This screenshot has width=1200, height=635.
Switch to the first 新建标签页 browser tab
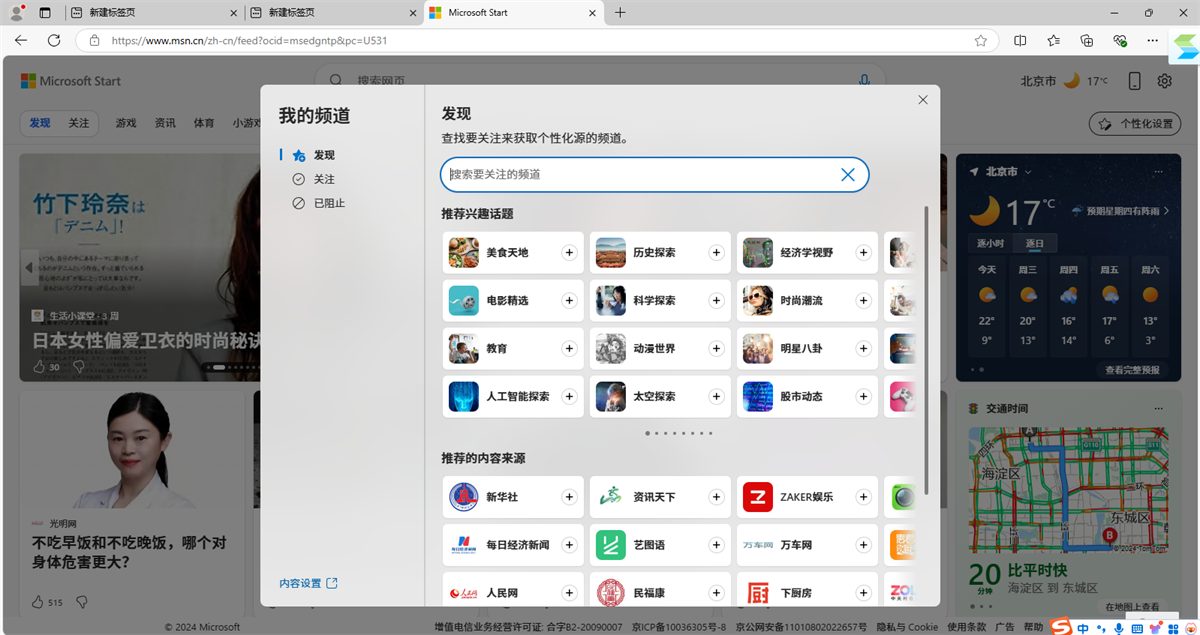(154, 13)
